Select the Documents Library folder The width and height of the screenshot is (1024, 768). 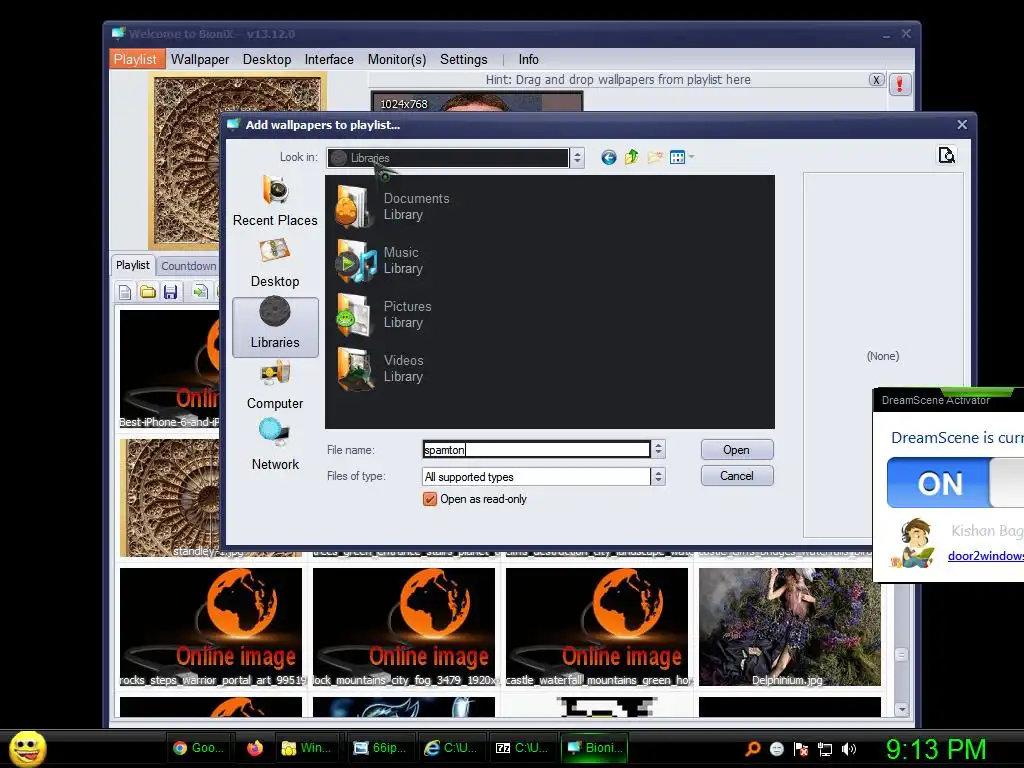point(392,206)
